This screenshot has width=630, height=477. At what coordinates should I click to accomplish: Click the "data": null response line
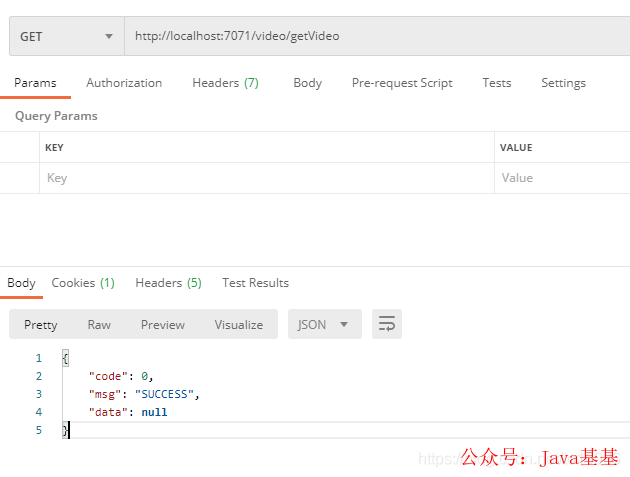click(x=128, y=412)
